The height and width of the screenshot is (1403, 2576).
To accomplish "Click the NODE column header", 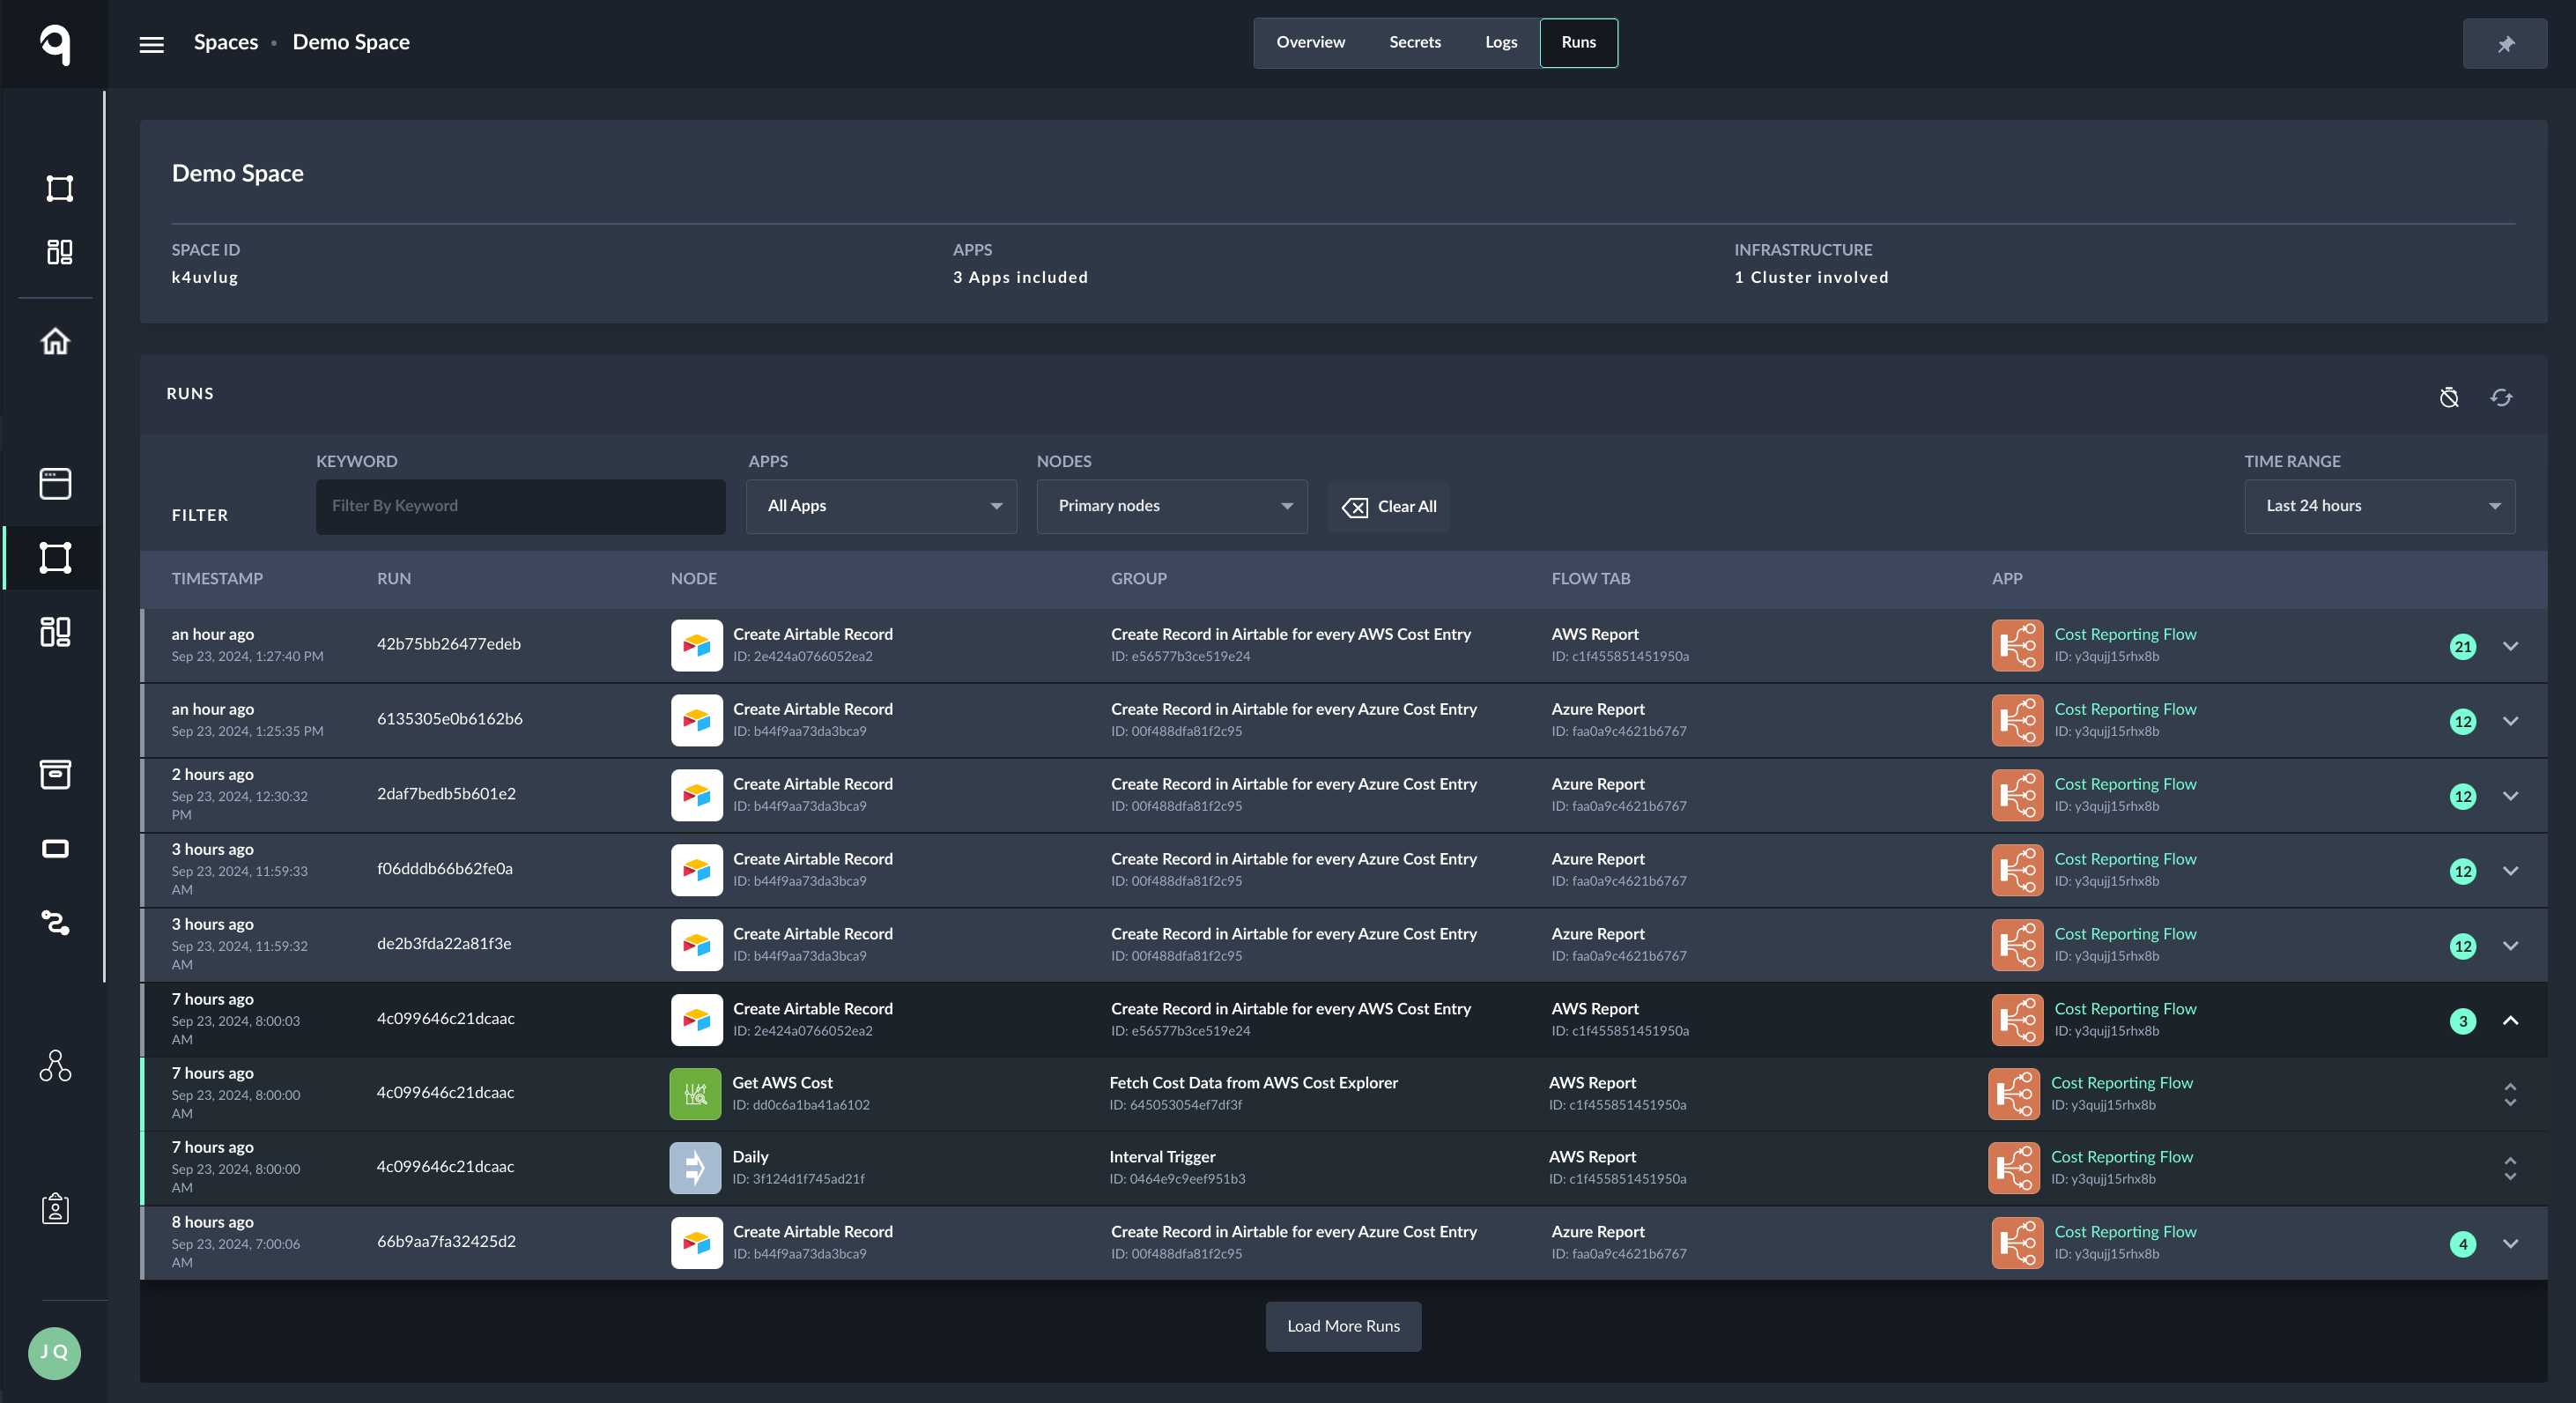I will pos(693,578).
